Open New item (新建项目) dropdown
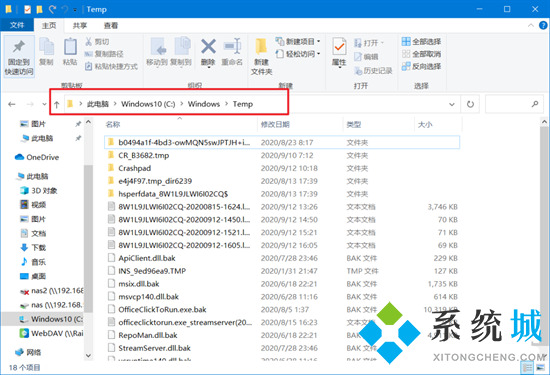 (298, 41)
